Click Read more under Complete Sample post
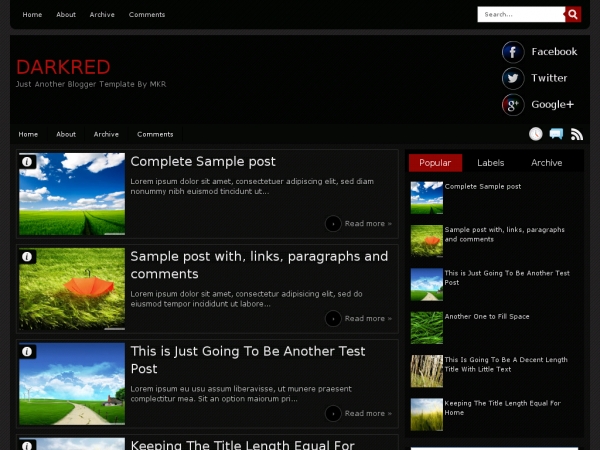600x450 pixels. coord(368,223)
